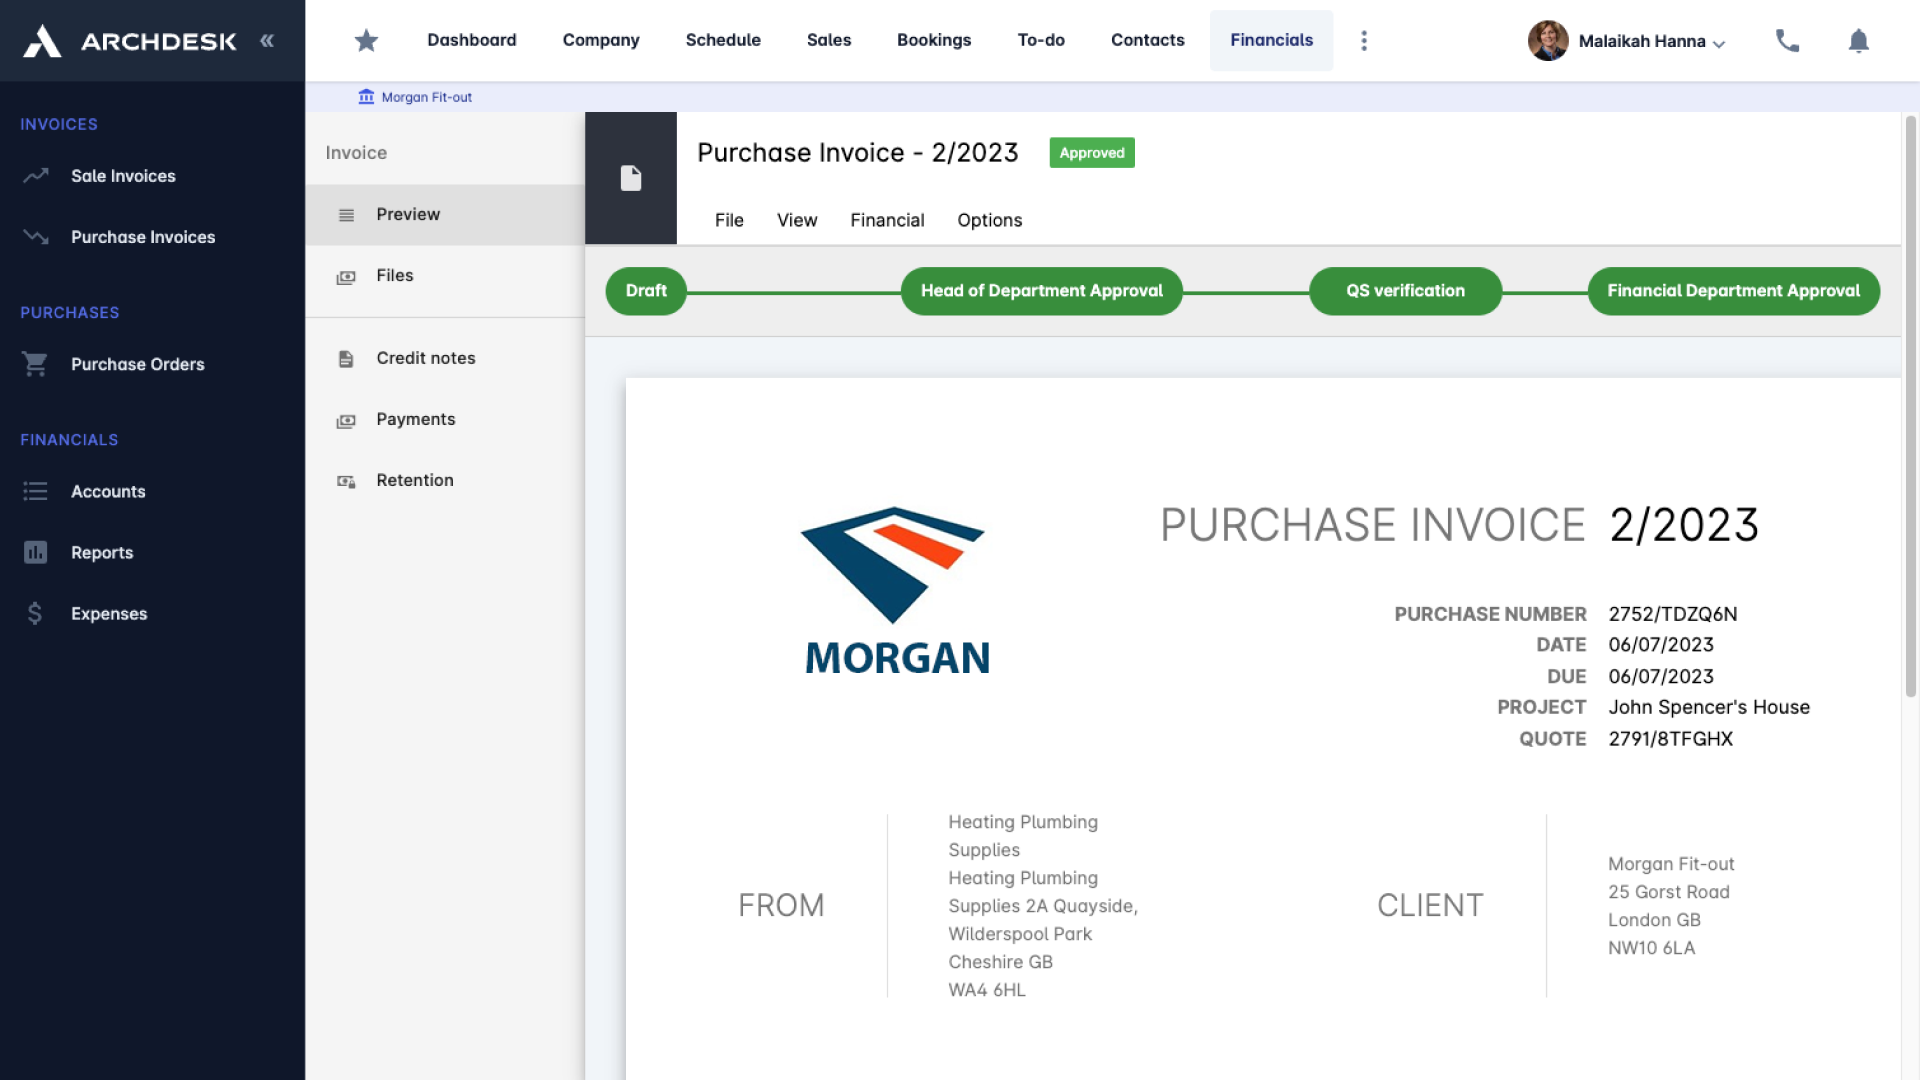Open more options vertical dots menu
This screenshot has height=1080, width=1920.
[x=1364, y=41]
